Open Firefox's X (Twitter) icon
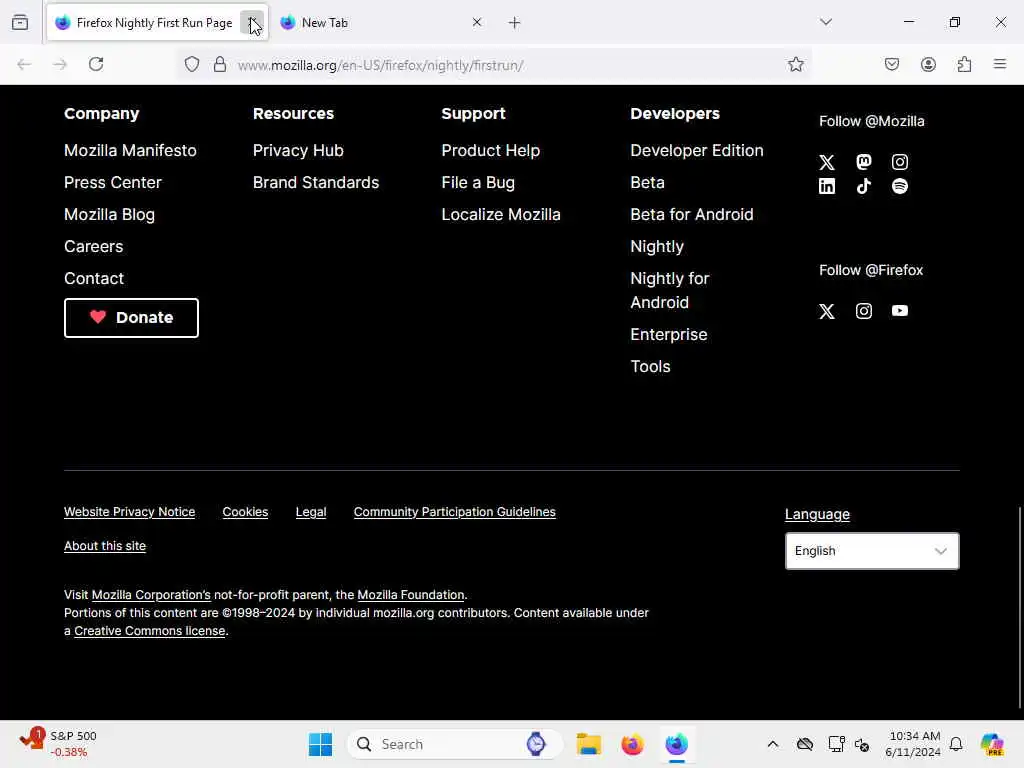 (x=827, y=311)
